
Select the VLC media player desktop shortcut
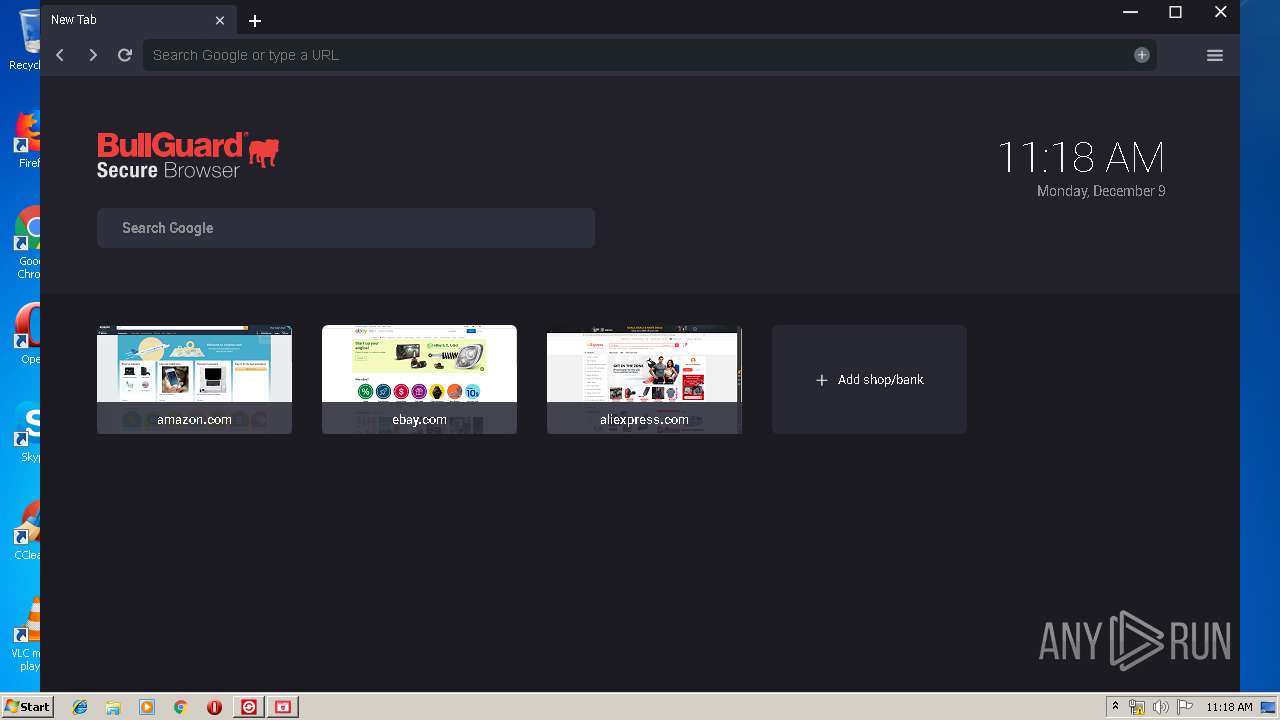(27, 635)
